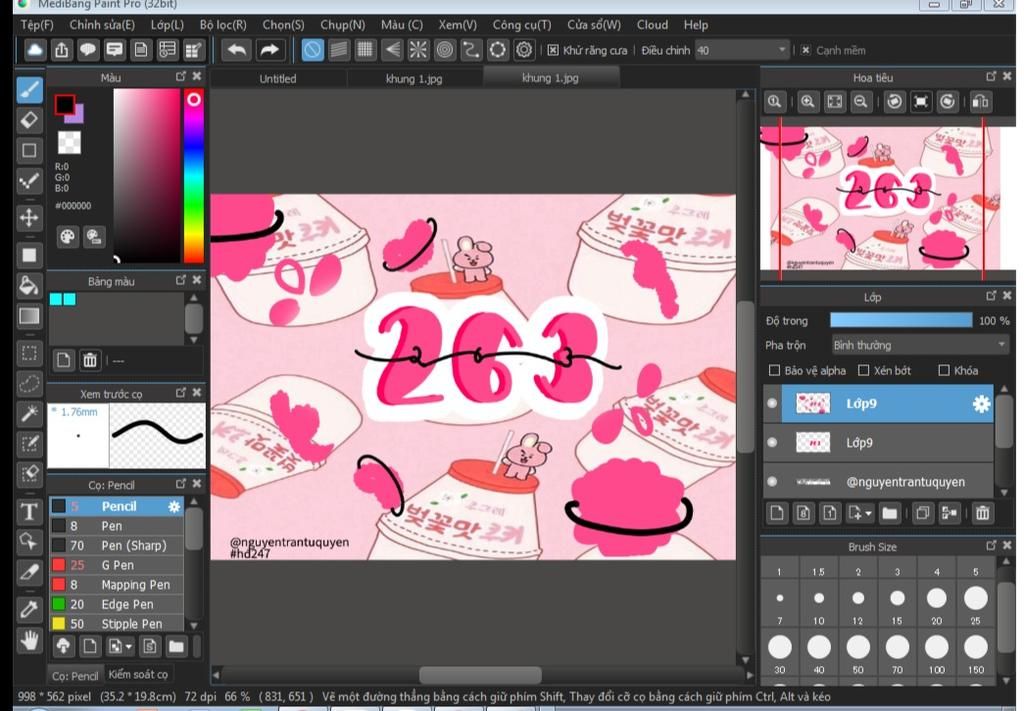The image size is (1024, 711).
Task: Duplicate the current layer
Action: tap(922, 513)
